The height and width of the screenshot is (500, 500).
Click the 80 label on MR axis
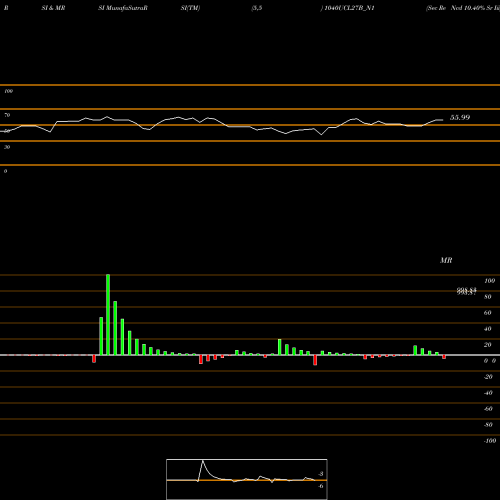coord(488,297)
